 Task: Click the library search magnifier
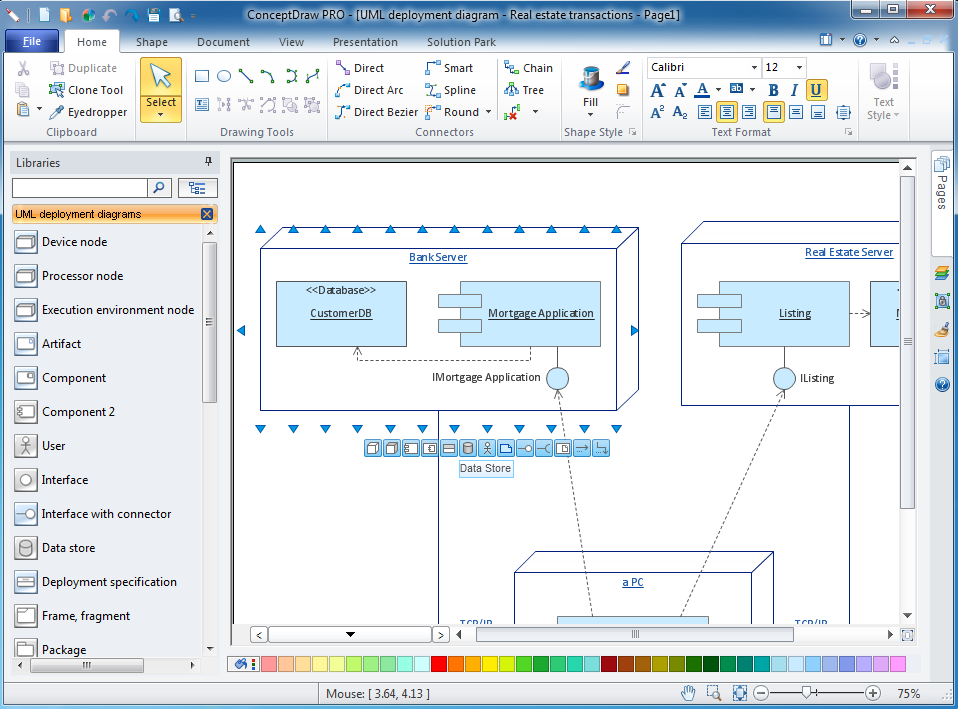click(x=159, y=188)
